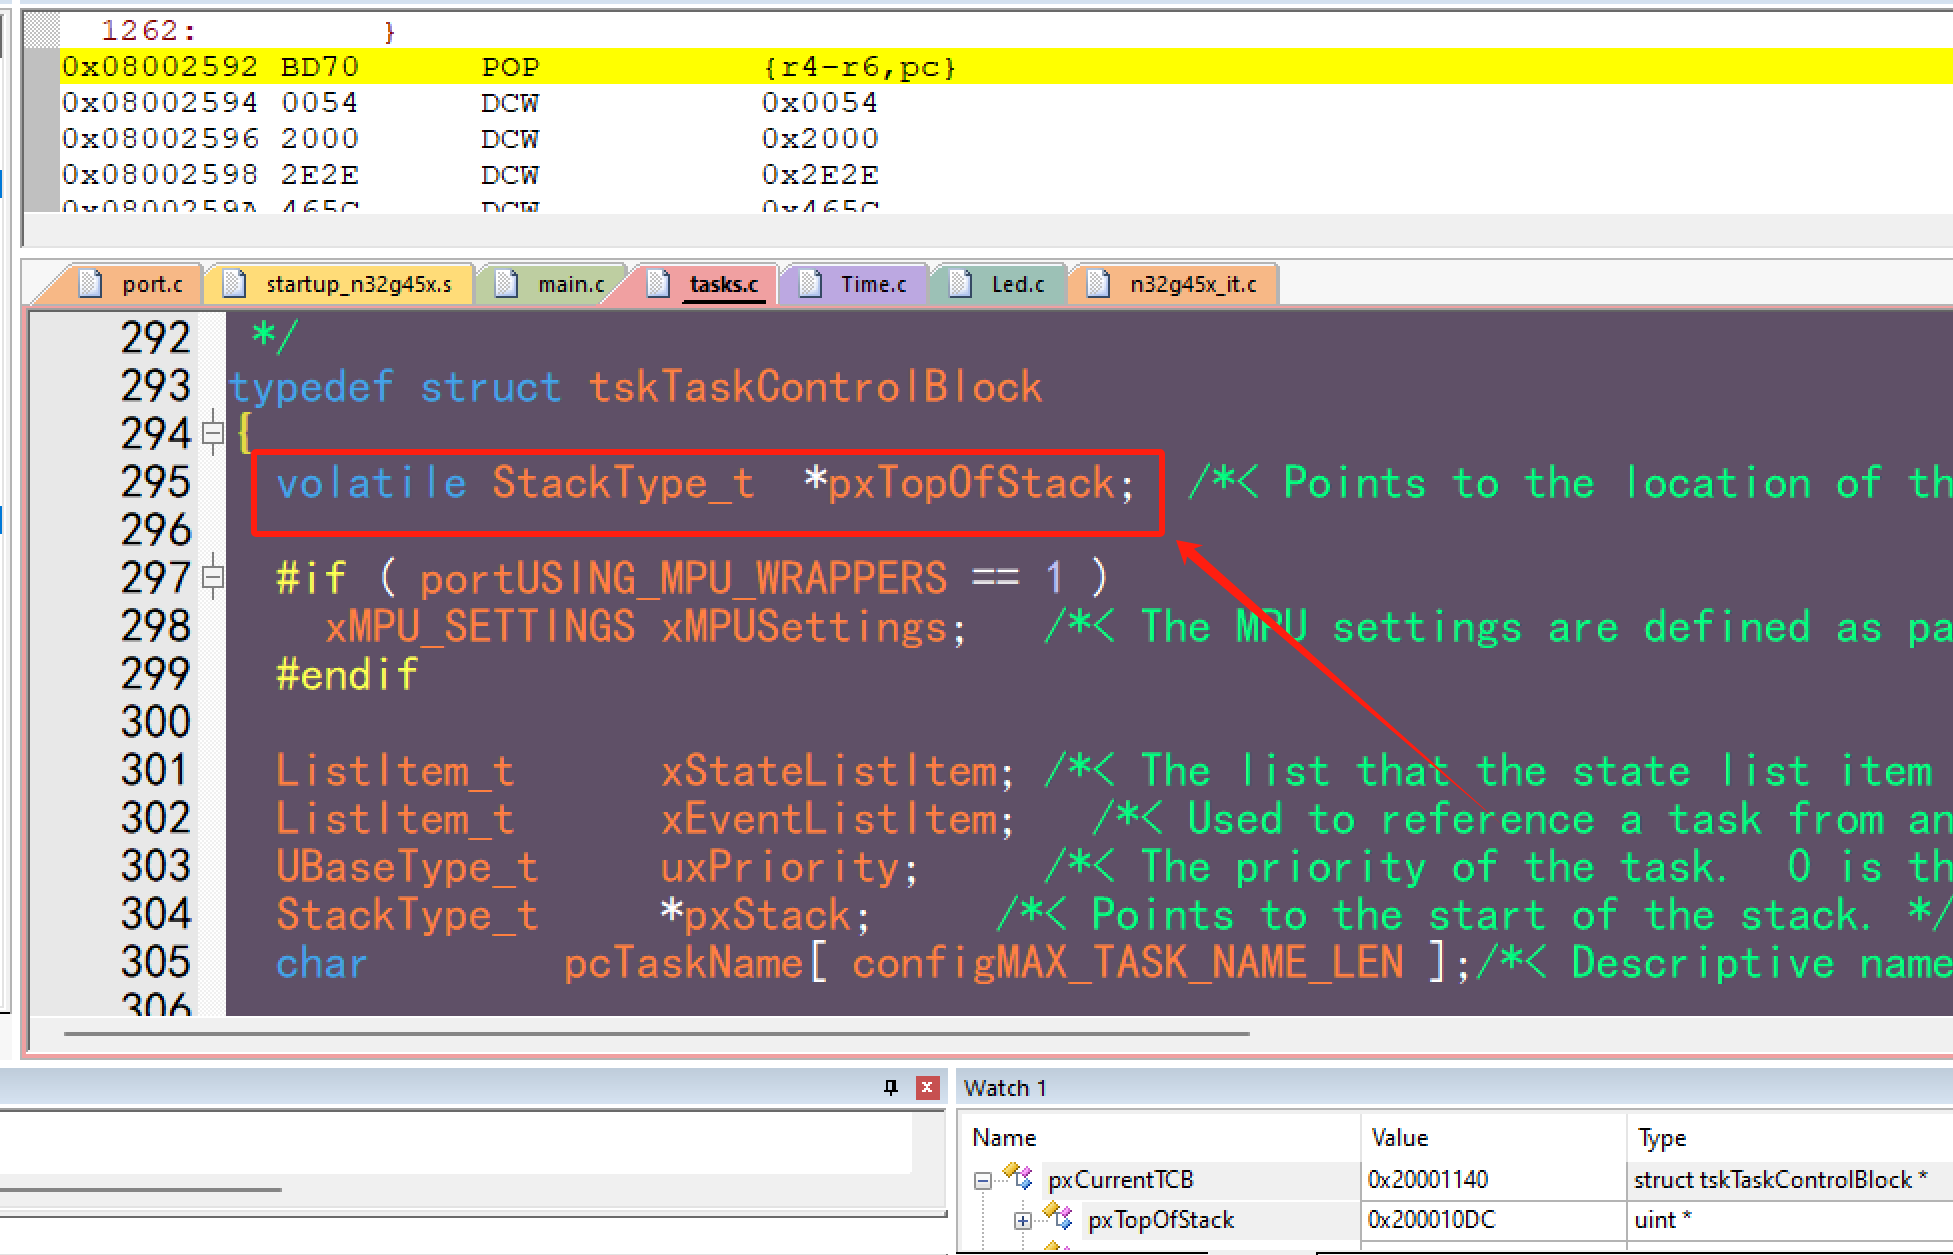Viewport: 1953px width, 1255px height.
Task: Select disassembly line at address 0x08002594
Action: pyautogui.click(x=1005, y=103)
